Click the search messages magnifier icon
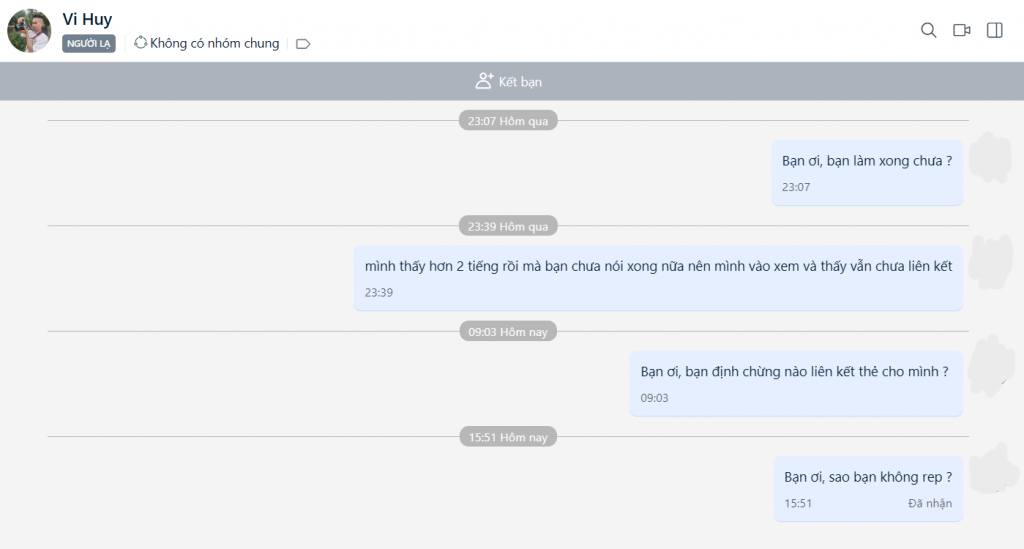1024x549 pixels. pyautogui.click(x=928, y=30)
